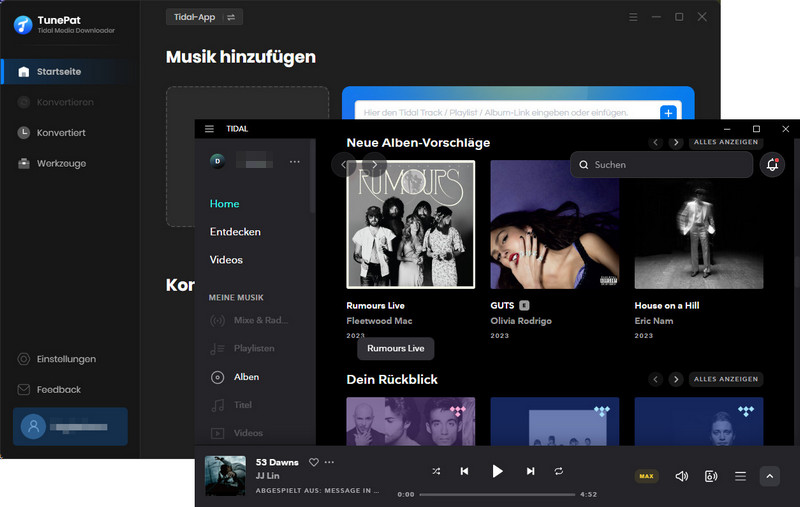800x507 pixels.
Task: Click the TIDAL profile avatar
Action: click(x=217, y=161)
